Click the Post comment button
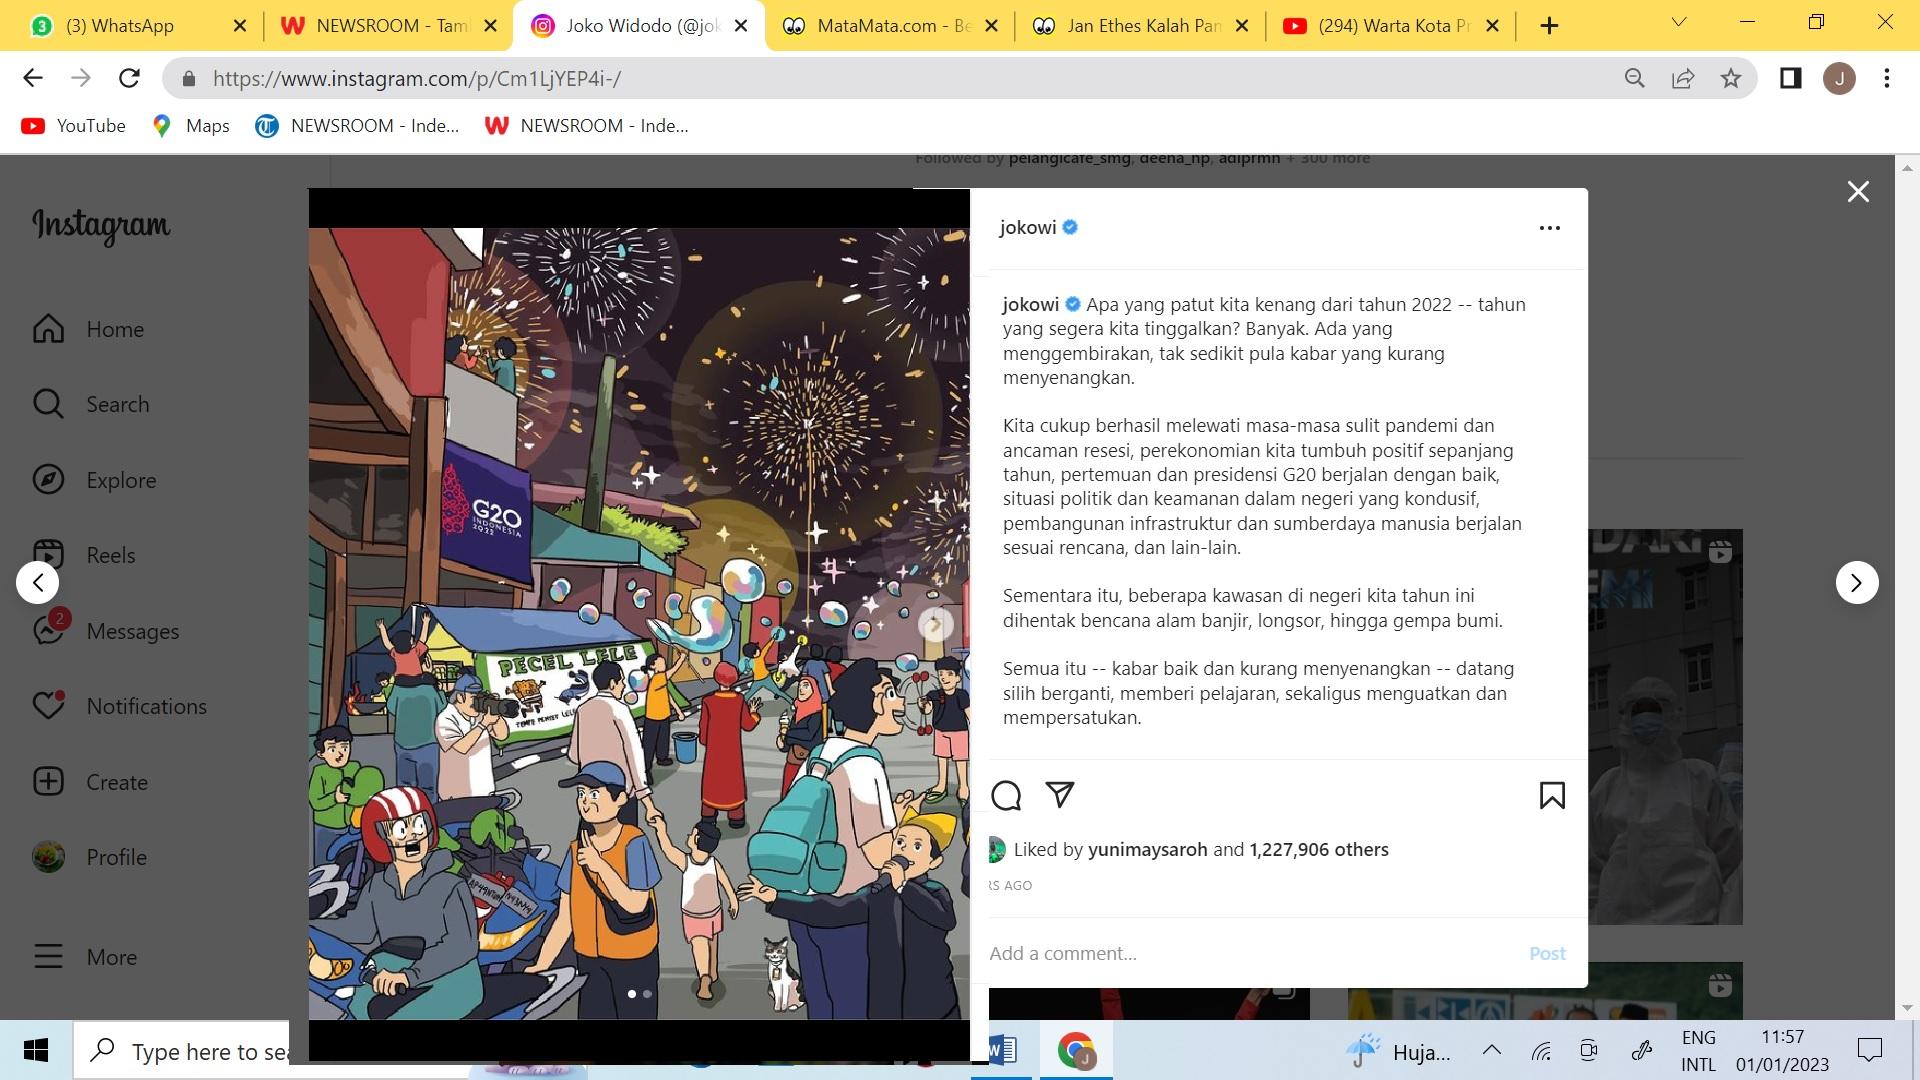The image size is (1920, 1080). coord(1546,953)
